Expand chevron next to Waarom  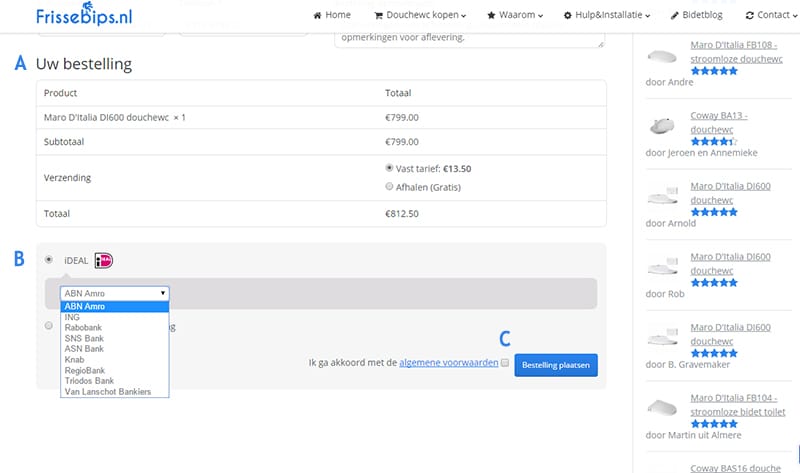pos(540,16)
